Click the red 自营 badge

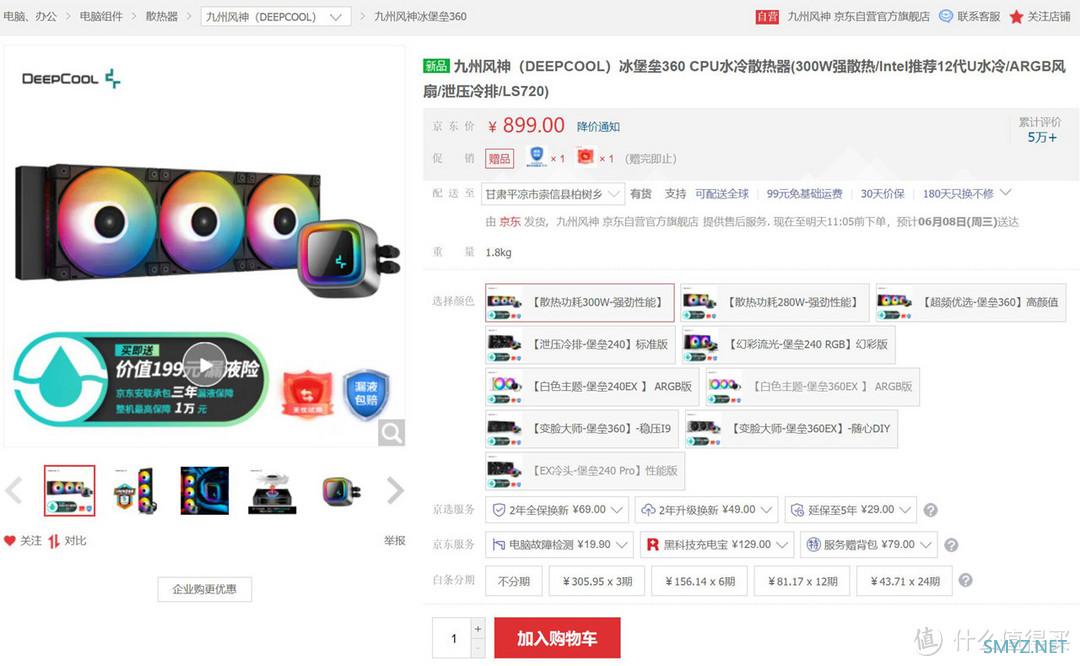(x=767, y=17)
